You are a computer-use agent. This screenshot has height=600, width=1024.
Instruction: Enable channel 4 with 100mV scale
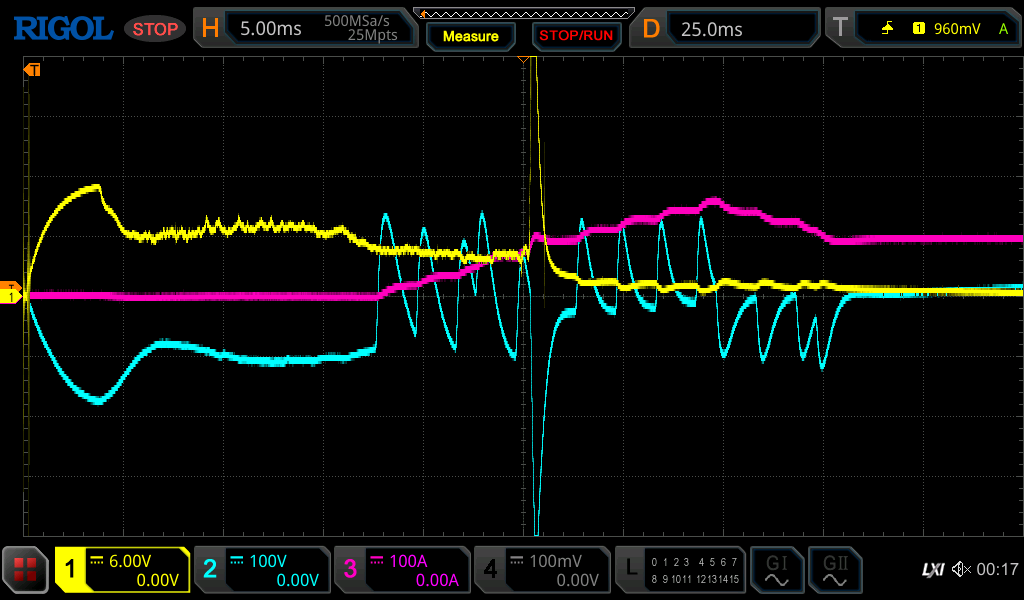coord(541,570)
